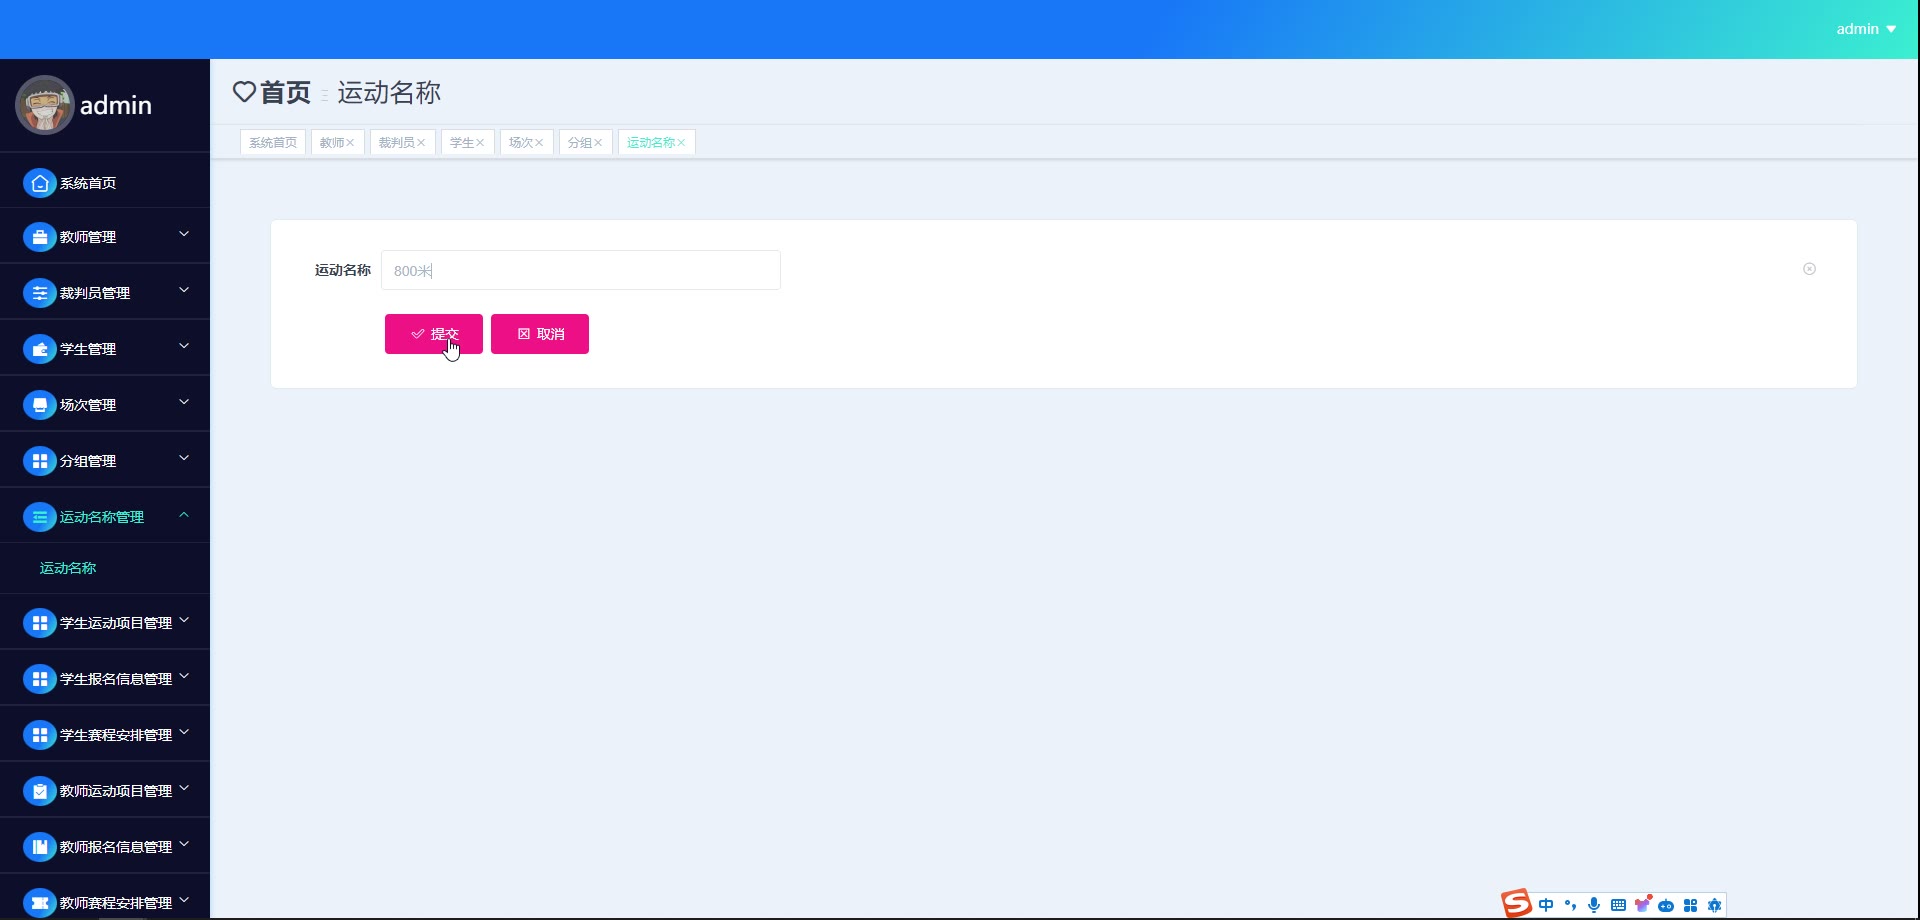Click the grid icon beside 分组管理
The width and height of the screenshot is (1920, 920).
(40, 461)
